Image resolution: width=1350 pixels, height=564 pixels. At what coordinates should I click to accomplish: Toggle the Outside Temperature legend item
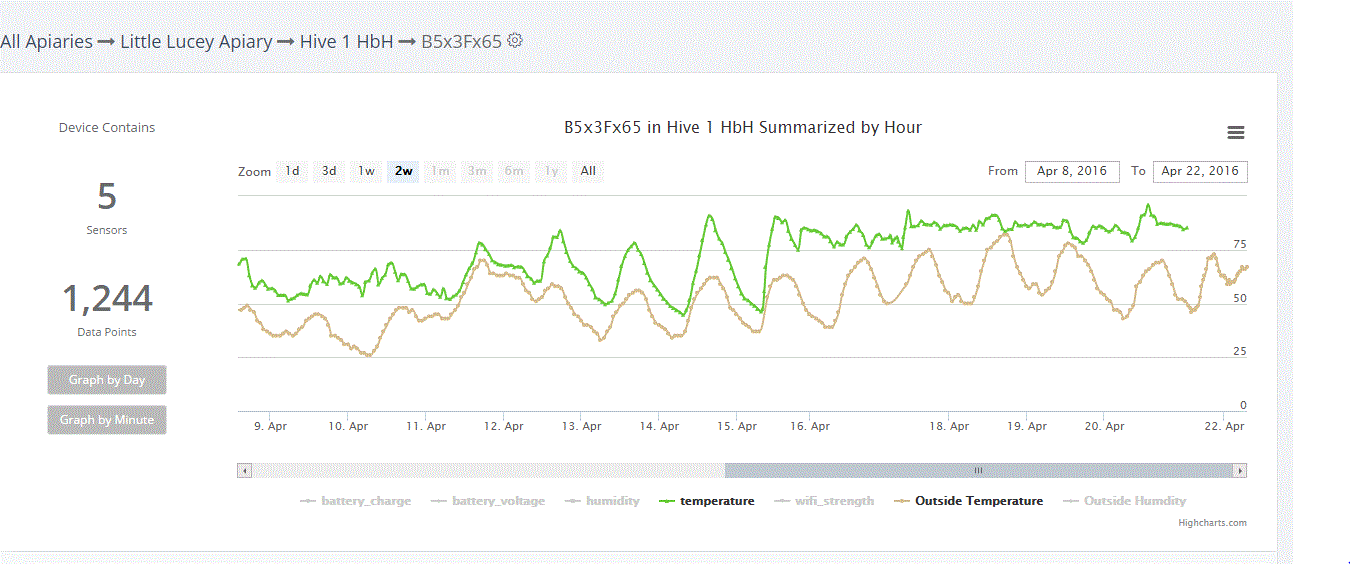[968, 501]
